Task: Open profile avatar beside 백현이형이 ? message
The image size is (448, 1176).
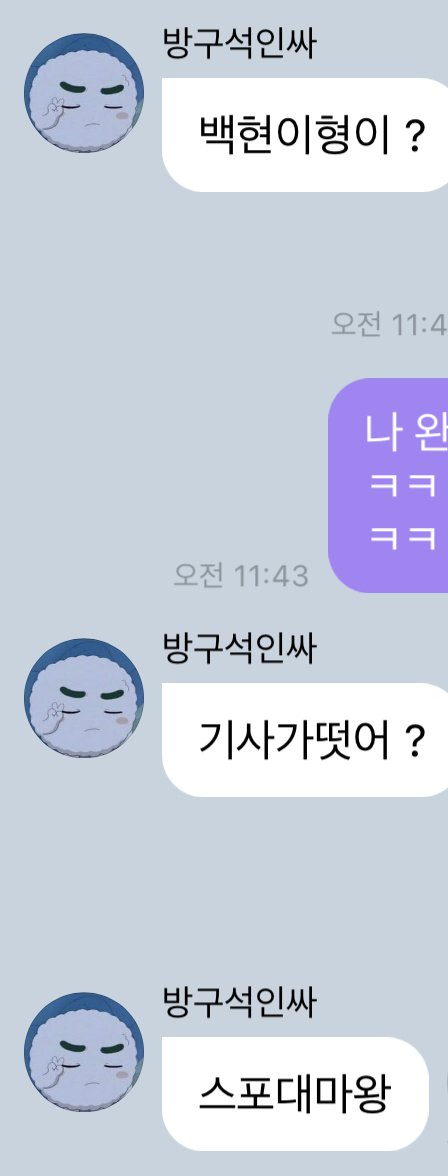Action: tap(83, 93)
